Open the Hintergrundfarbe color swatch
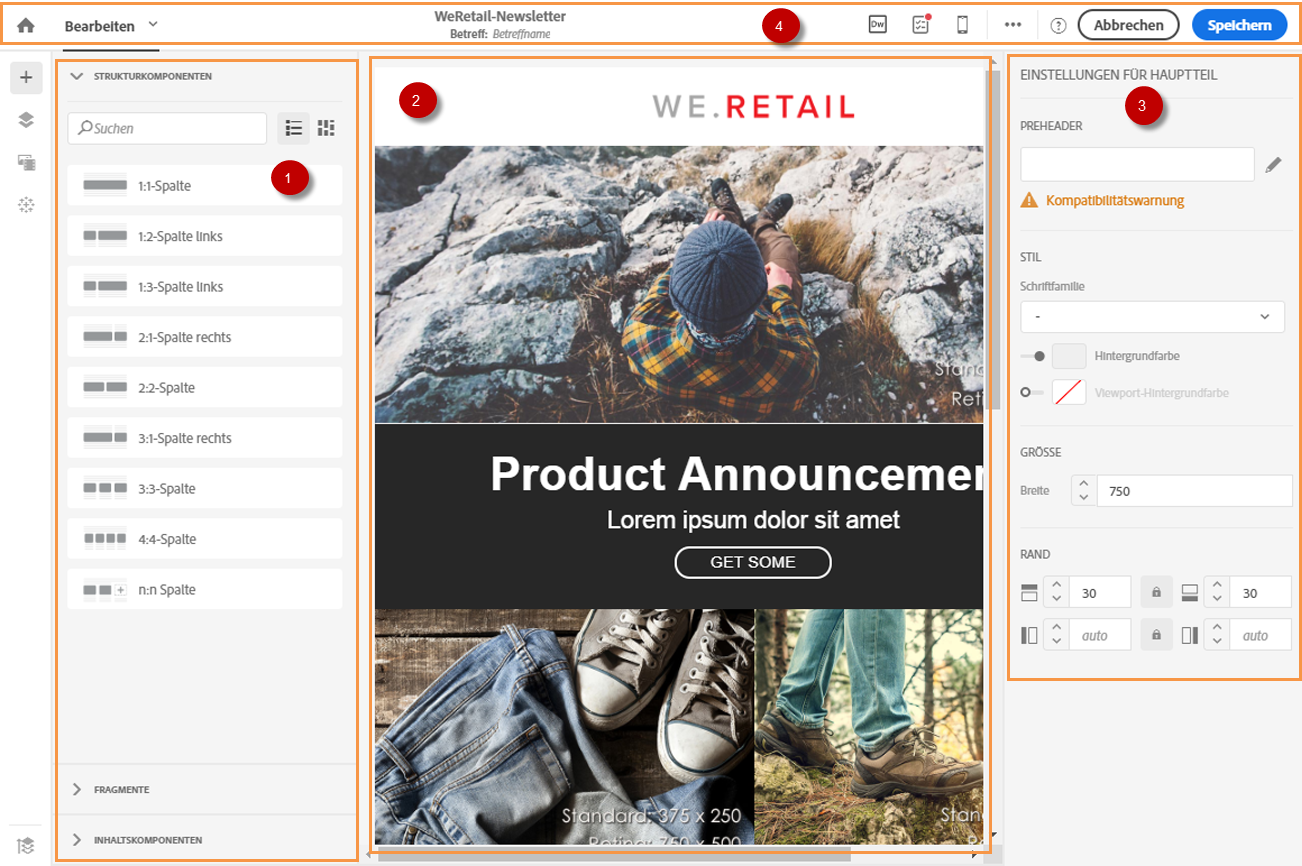Viewport: 1302px width, 866px height. click(x=1069, y=356)
